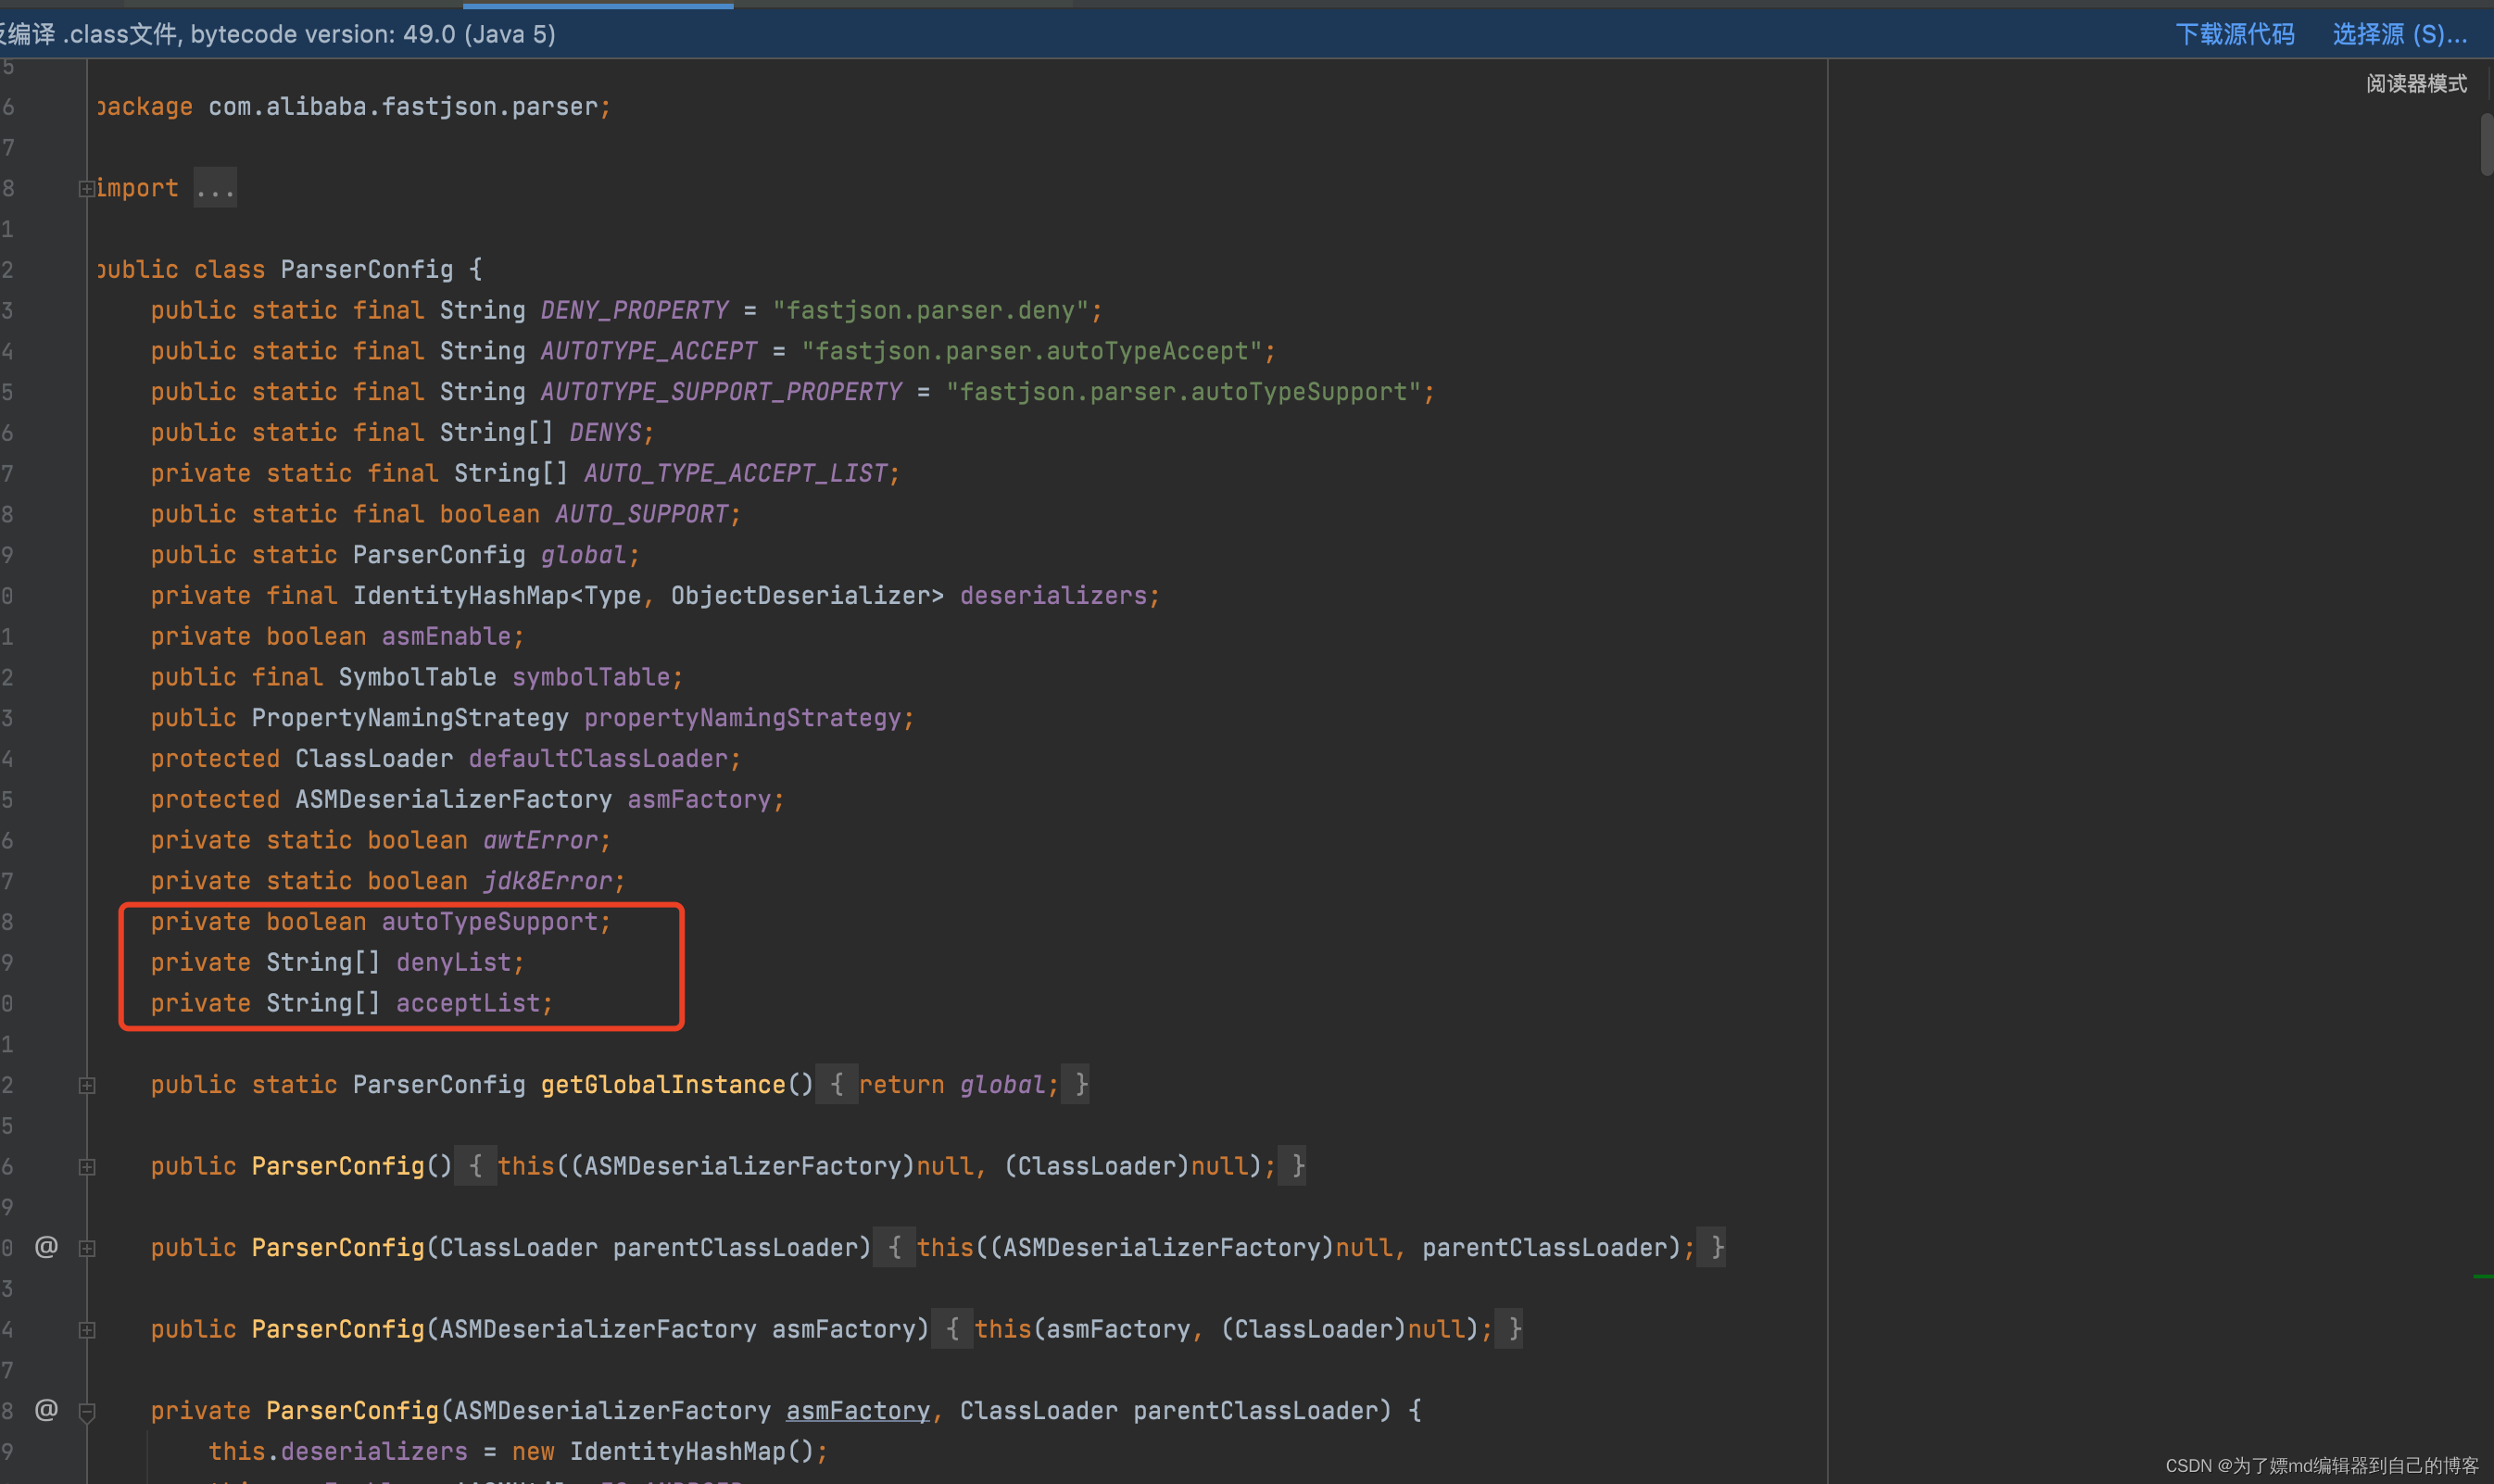This screenshot has width=2494, height=1484.
Task: Click the class name ParserConfig in class declaration
Action: 366,270
